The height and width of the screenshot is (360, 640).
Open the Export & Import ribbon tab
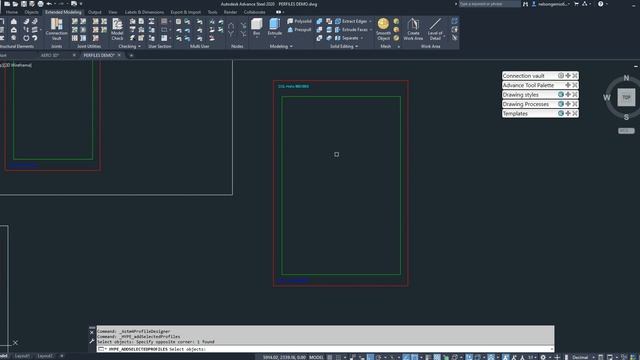tap(186, 12)
